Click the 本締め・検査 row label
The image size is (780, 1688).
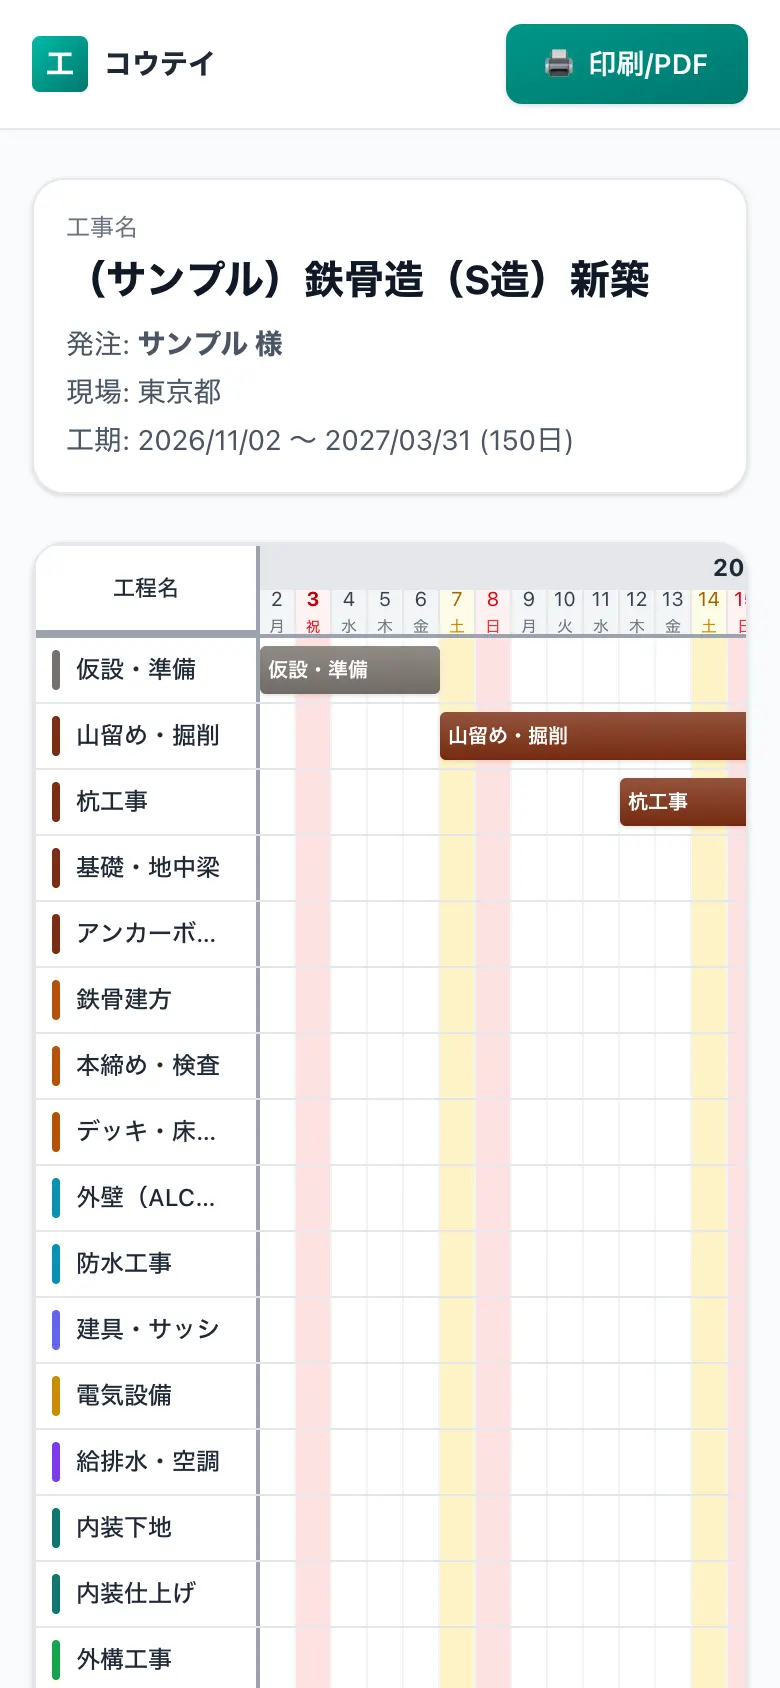(x=147, y=1065)
